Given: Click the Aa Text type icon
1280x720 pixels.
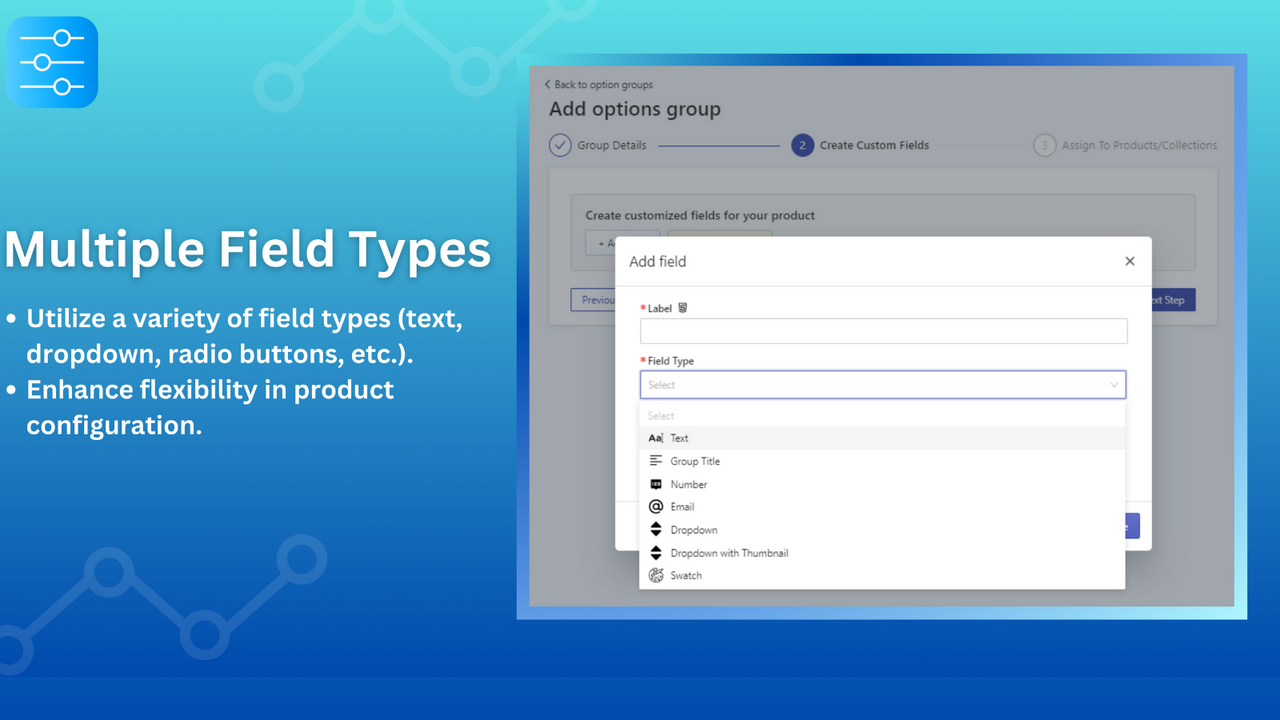Looking at the screenshot, I should 656,438.
